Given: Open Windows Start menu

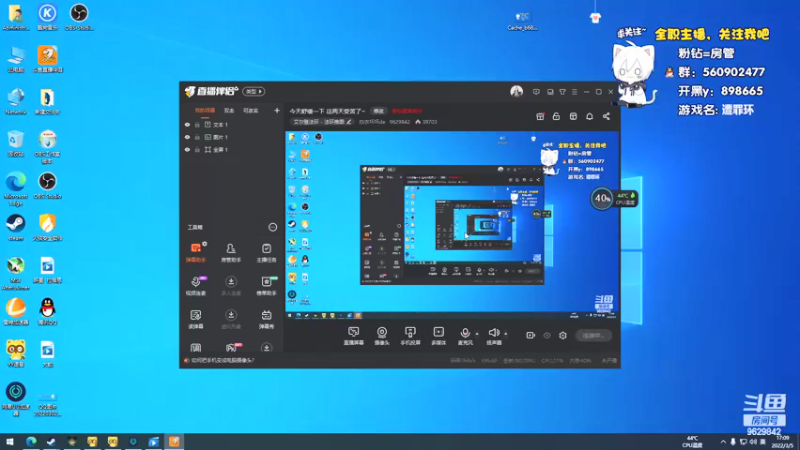Looking at the screenshot, I should (10, 442).
